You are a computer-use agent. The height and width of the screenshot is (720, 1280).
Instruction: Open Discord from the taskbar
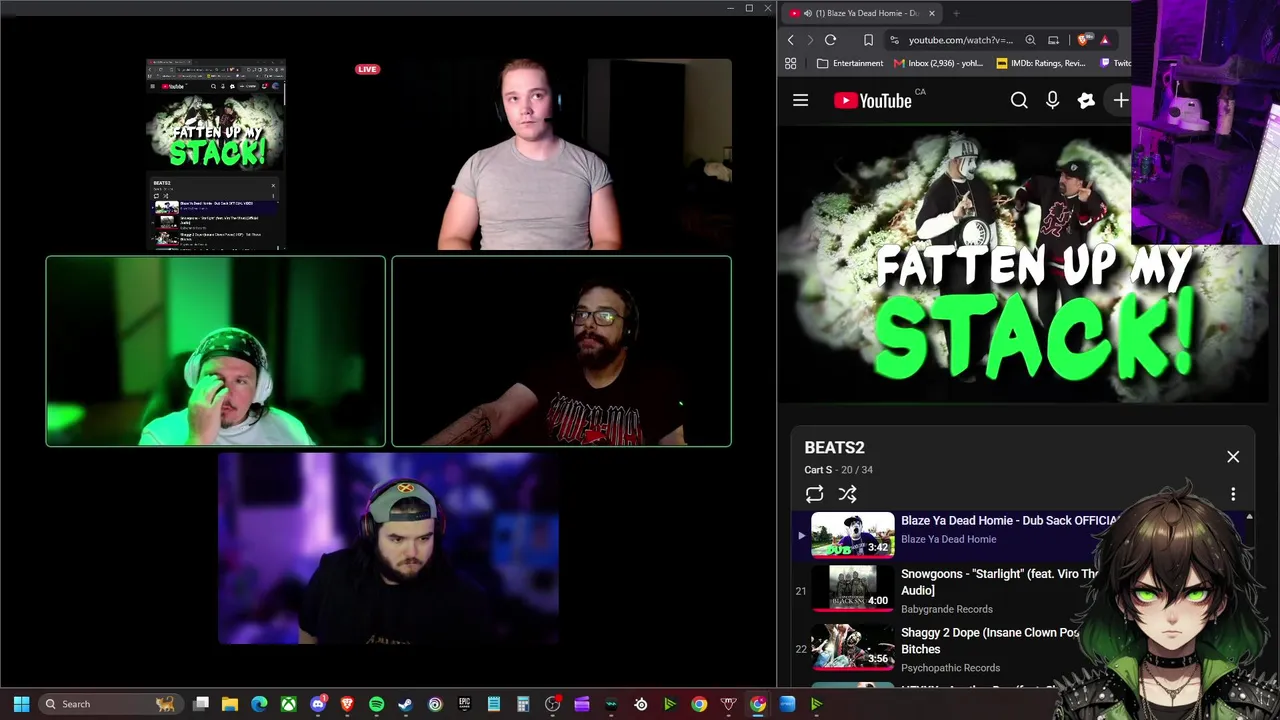click(x=318, y=704)
